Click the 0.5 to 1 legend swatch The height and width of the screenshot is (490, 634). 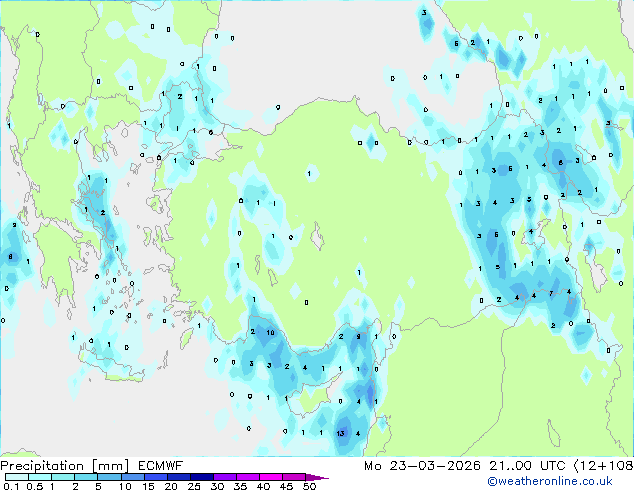coord(40,477)
